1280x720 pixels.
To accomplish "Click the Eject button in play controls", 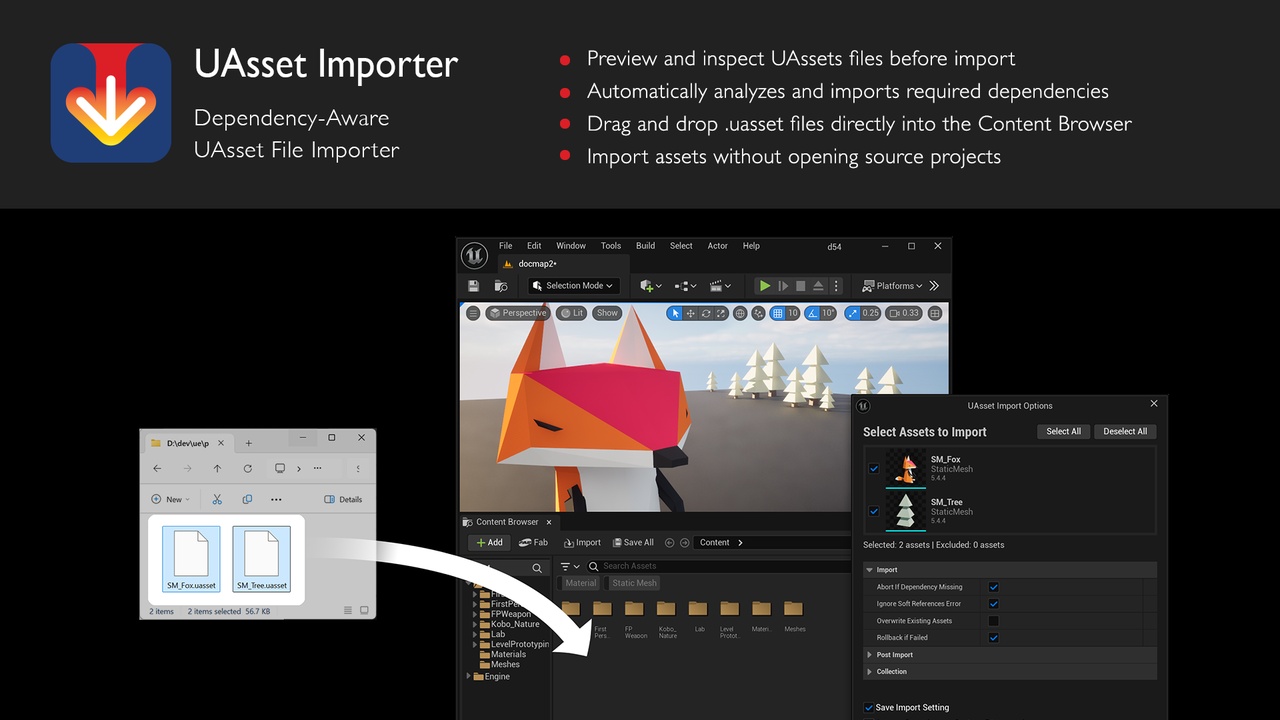I will [x=818, y=286].
